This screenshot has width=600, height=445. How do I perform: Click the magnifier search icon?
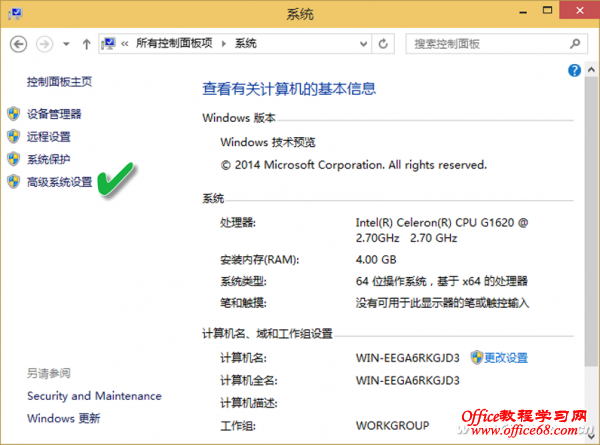click(575, 44)
